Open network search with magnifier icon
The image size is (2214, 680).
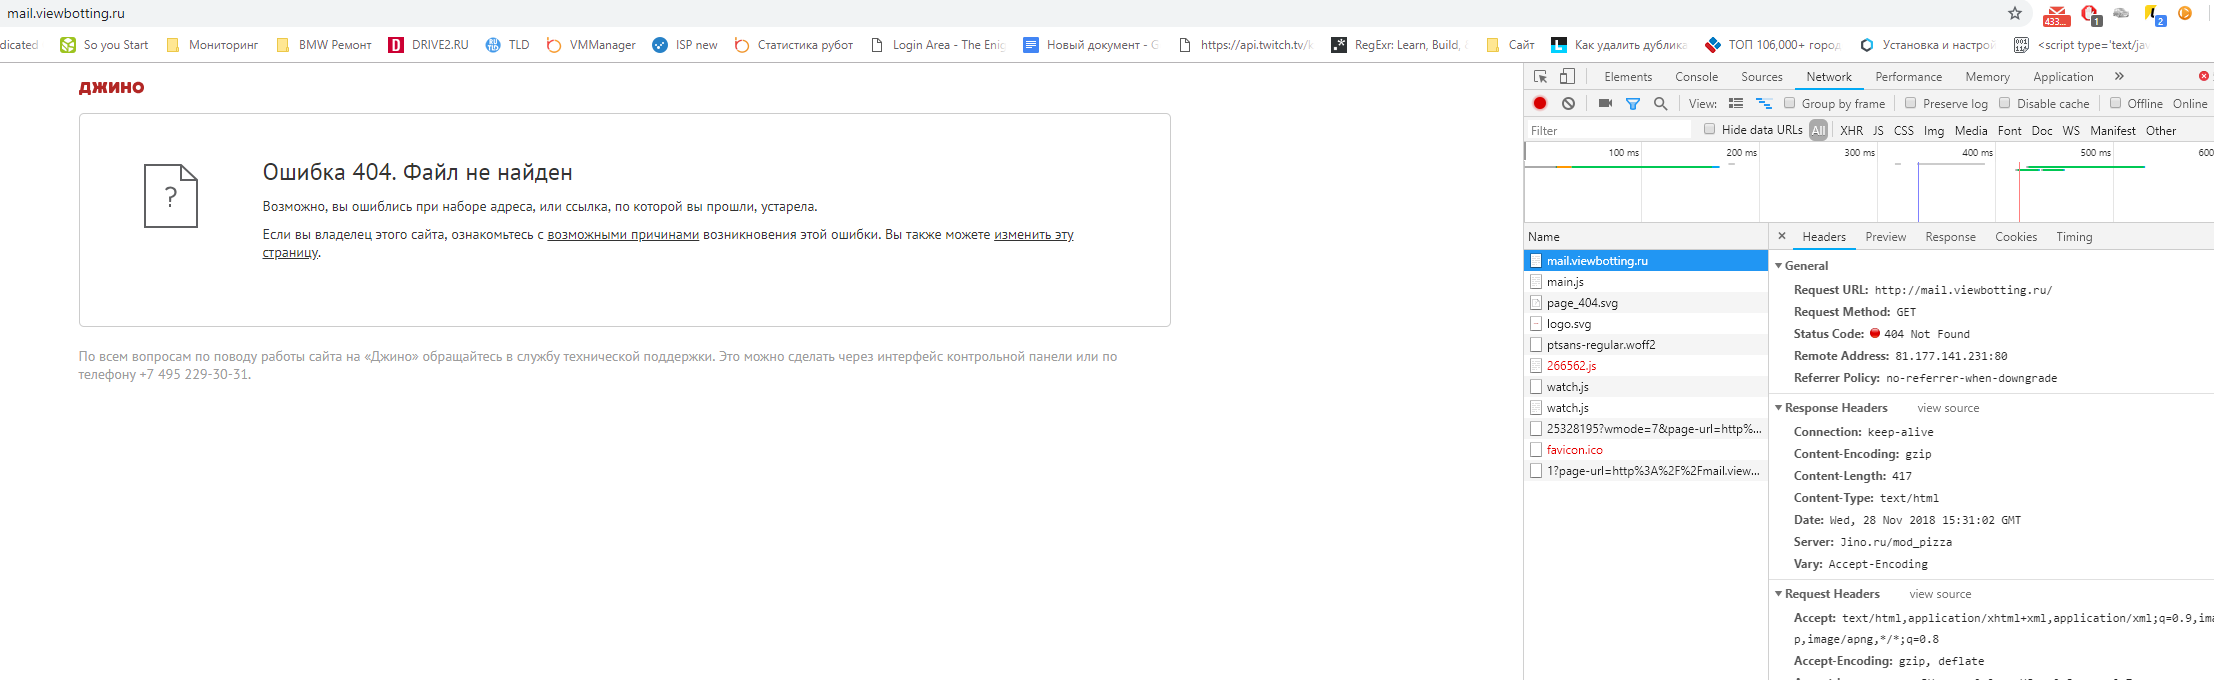1660,103
